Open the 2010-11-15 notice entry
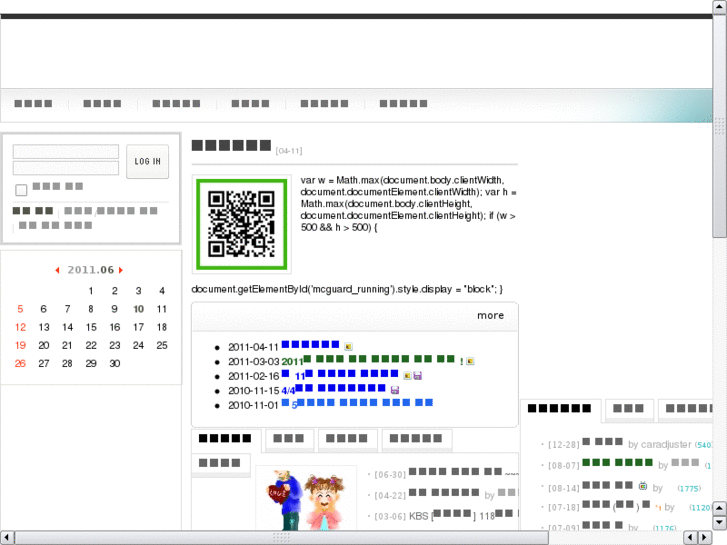Image resolution: width=727 pixels, height=545 pixels. coord(333,389)
